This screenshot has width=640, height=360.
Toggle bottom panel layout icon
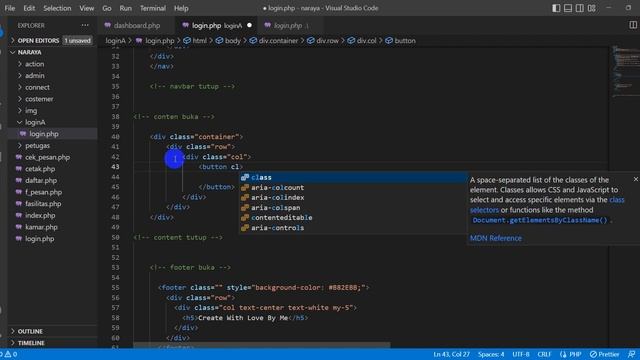pyautogui.click(x=568, y=8)
